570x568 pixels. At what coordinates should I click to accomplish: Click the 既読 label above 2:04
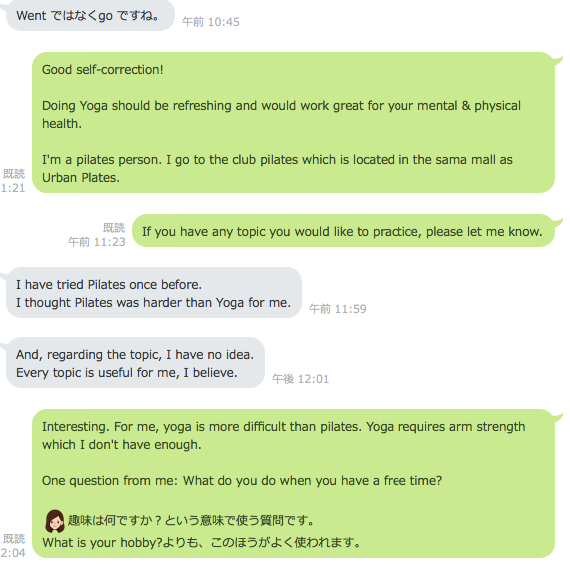tap(14, 539)
